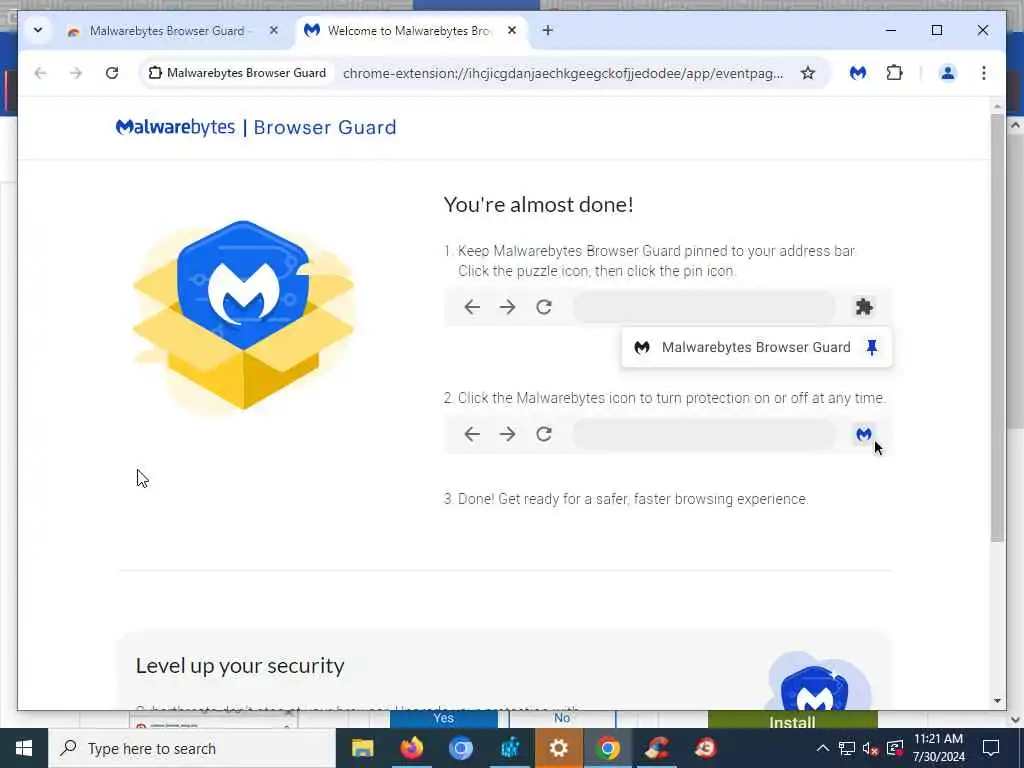
Task: Open the tab search dropdown arrow
Action: click(x=38, y=31)
